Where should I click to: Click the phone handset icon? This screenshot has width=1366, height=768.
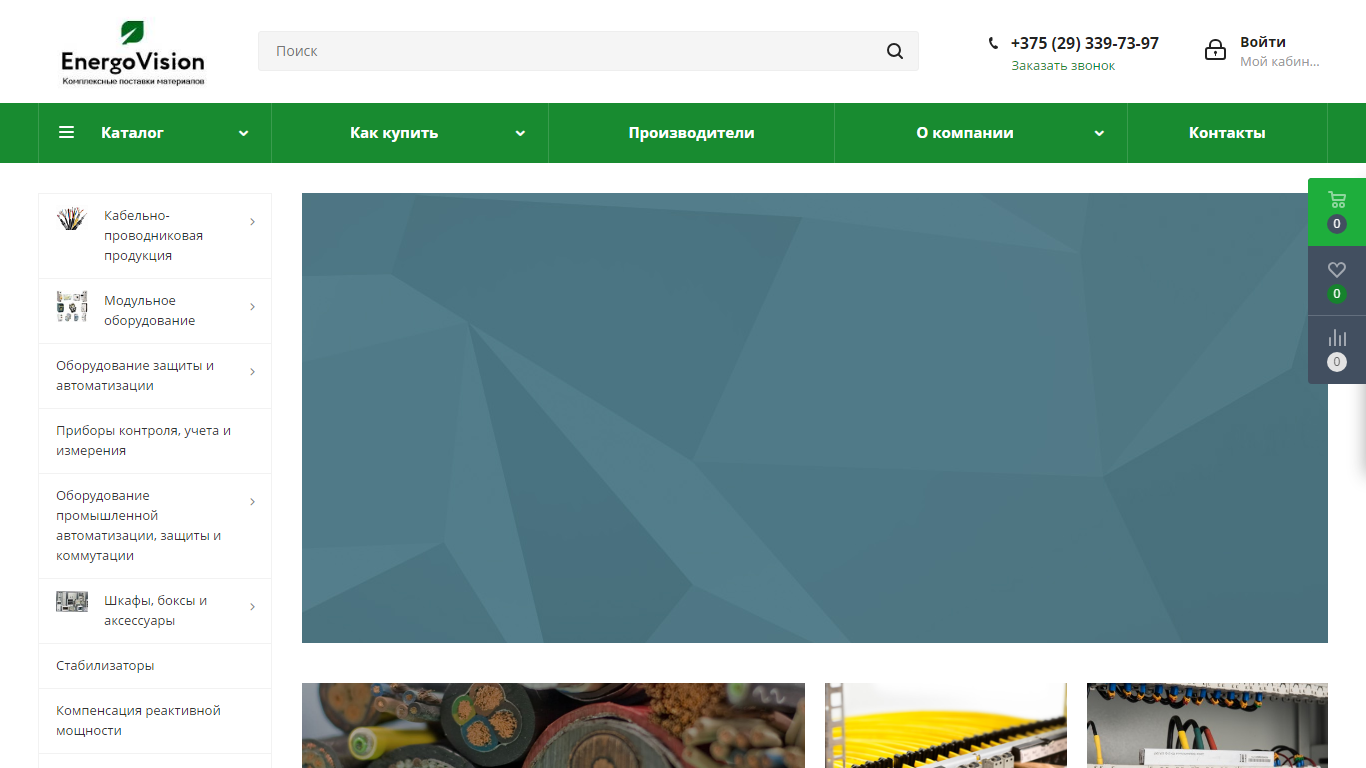click(993, 43)
